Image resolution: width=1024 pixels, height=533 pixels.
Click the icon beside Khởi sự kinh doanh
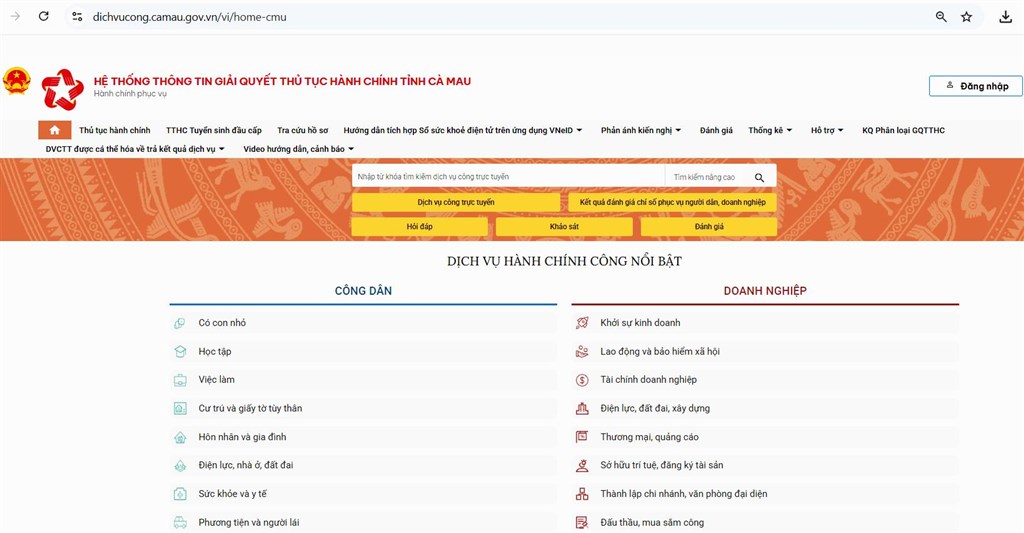(582, 323)
